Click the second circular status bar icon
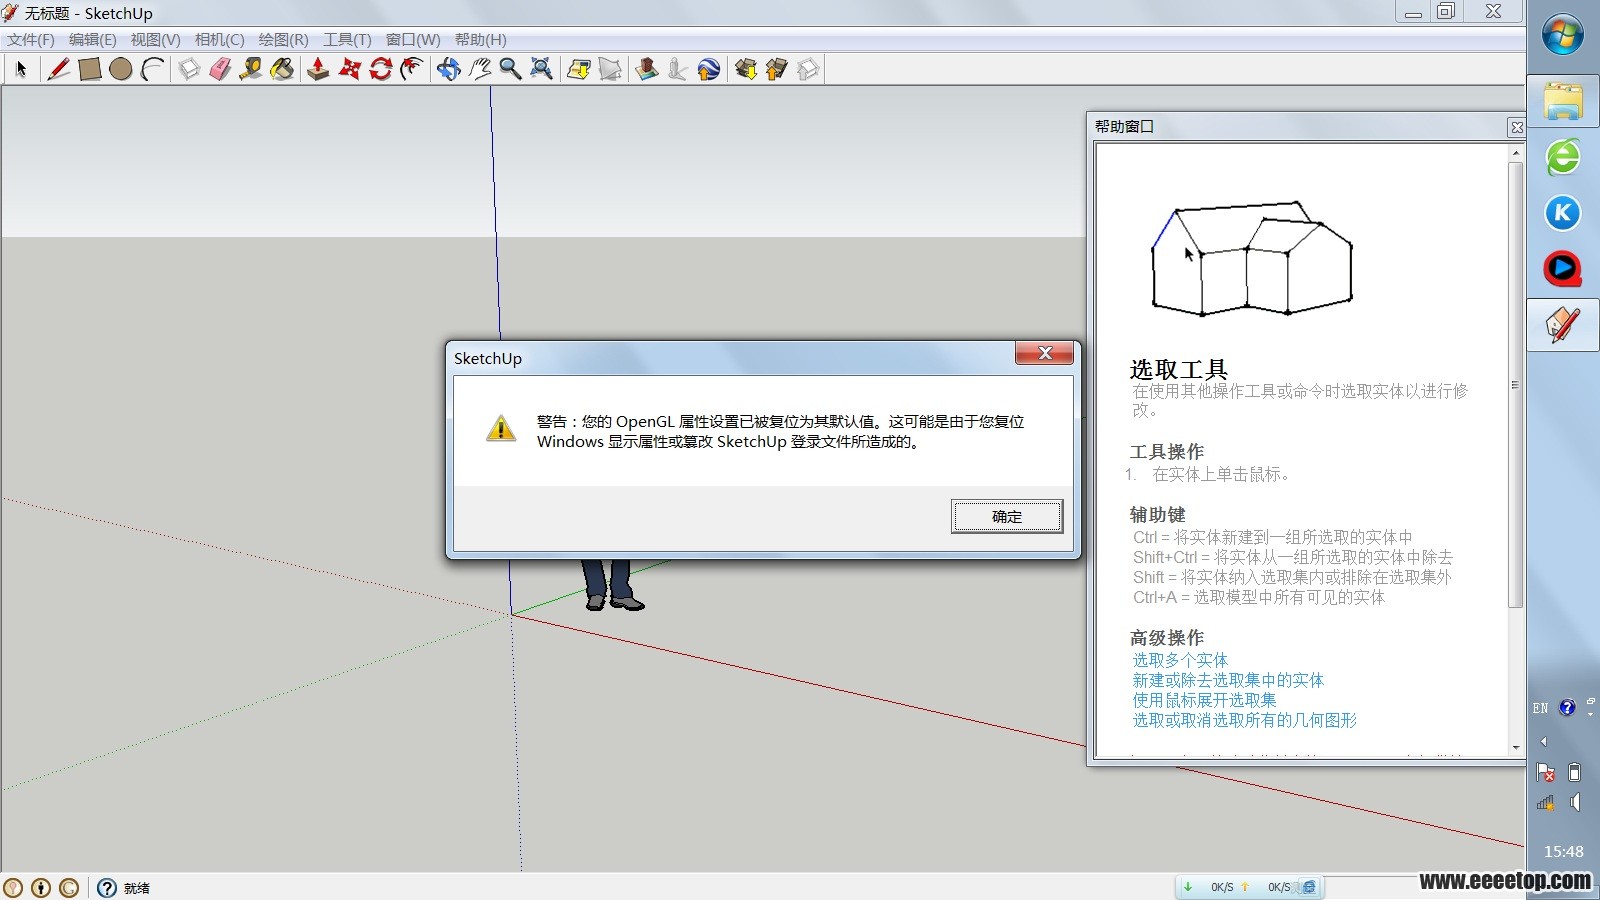 (x=41, y=887)
